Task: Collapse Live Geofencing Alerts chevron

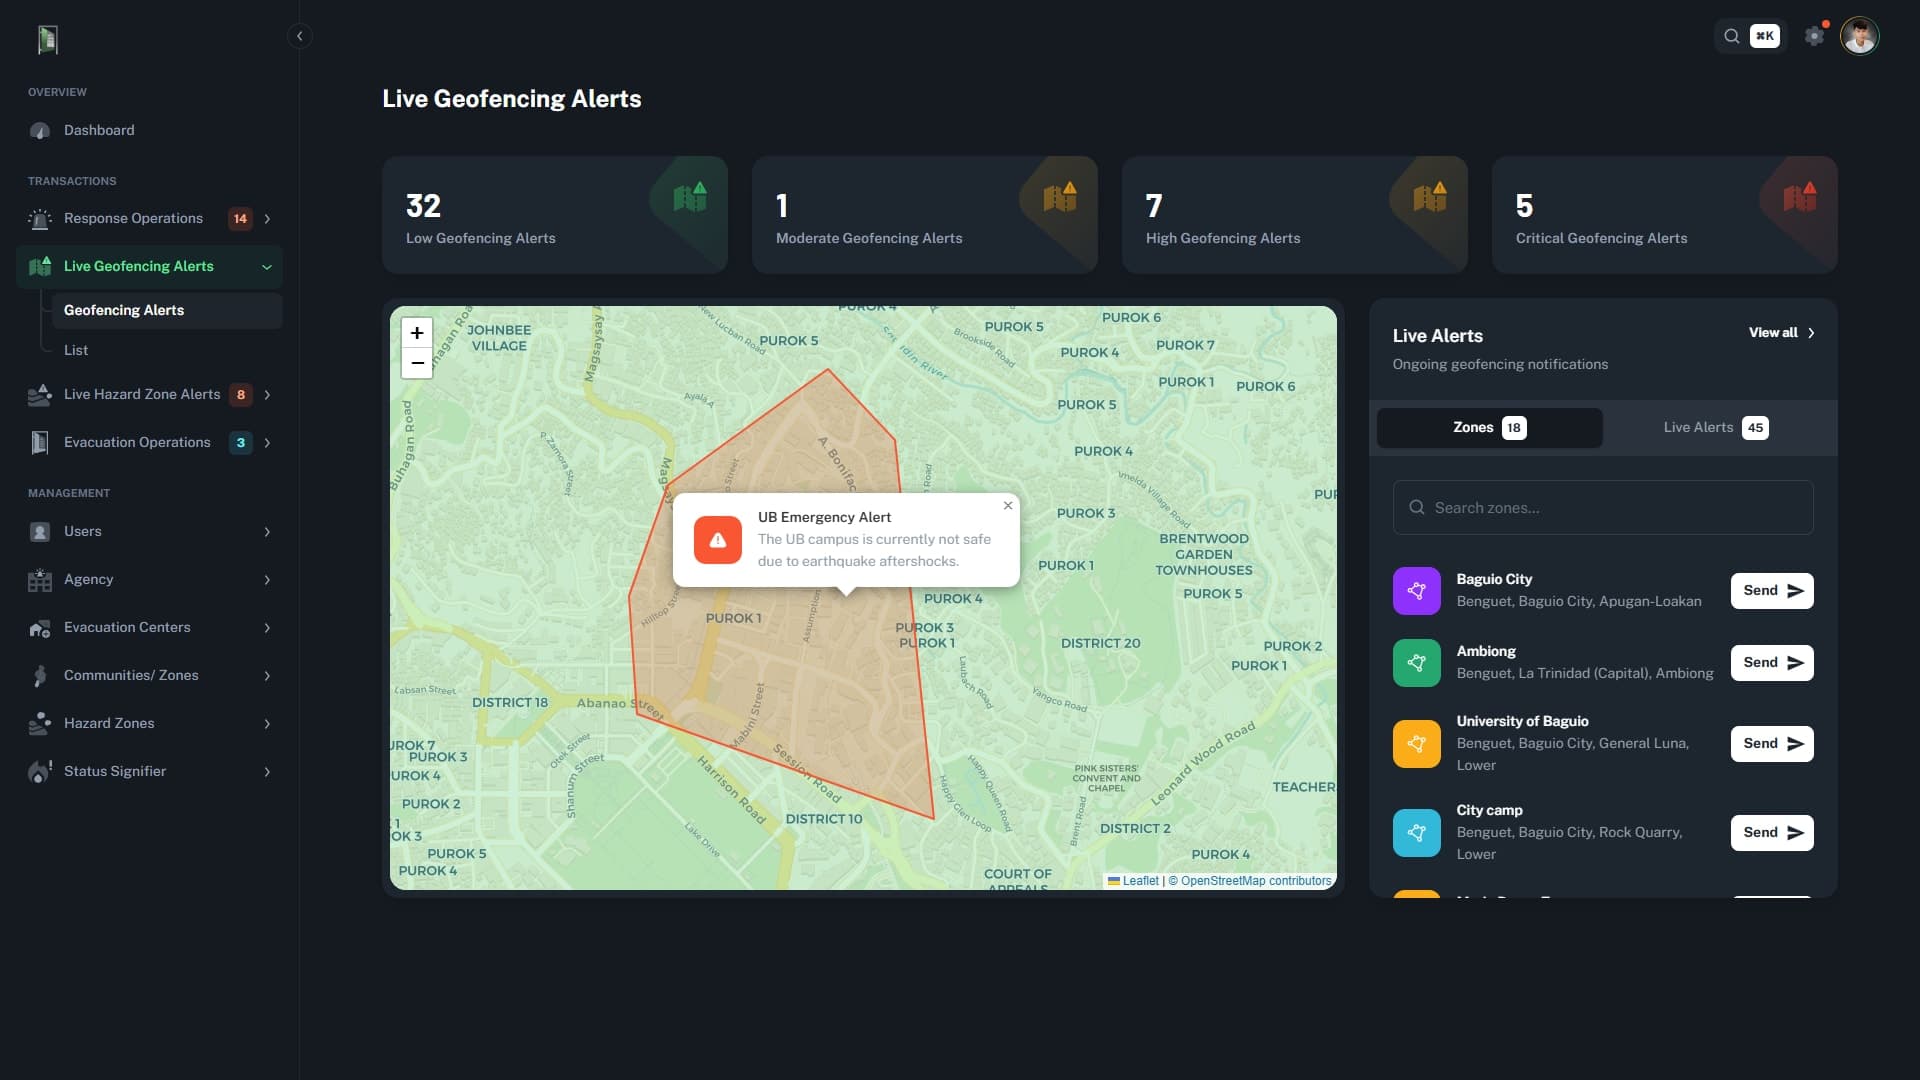Action: 267,267
